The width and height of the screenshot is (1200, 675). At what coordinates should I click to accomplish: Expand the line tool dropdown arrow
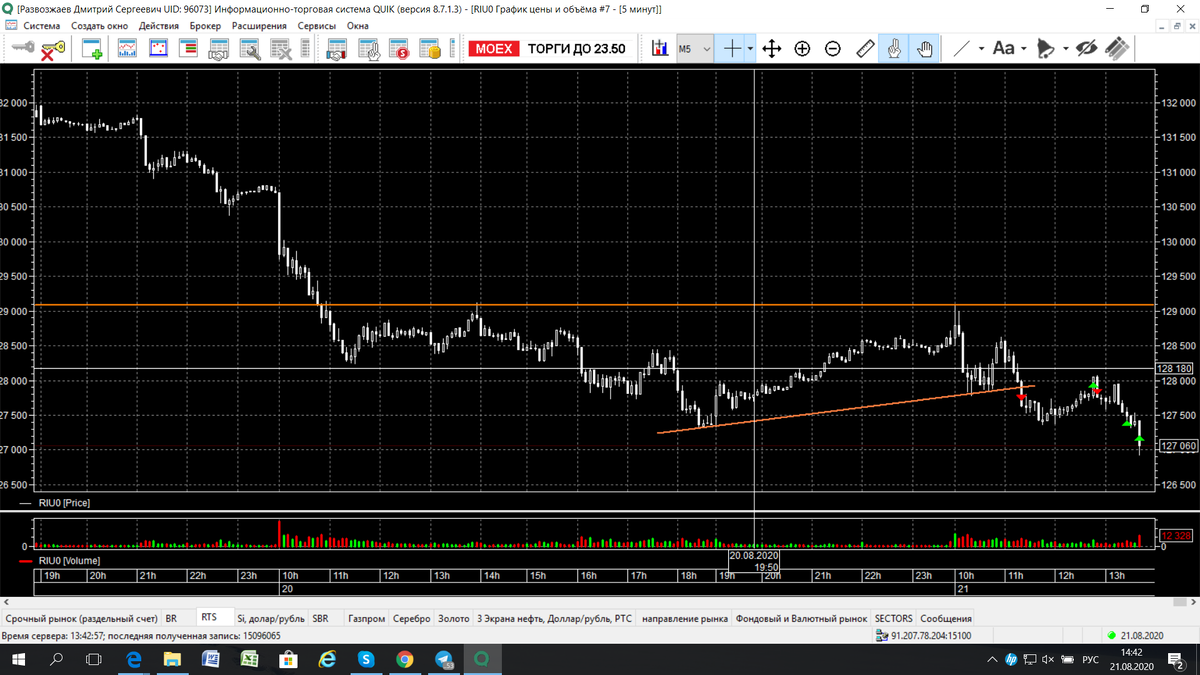point(981,48)
